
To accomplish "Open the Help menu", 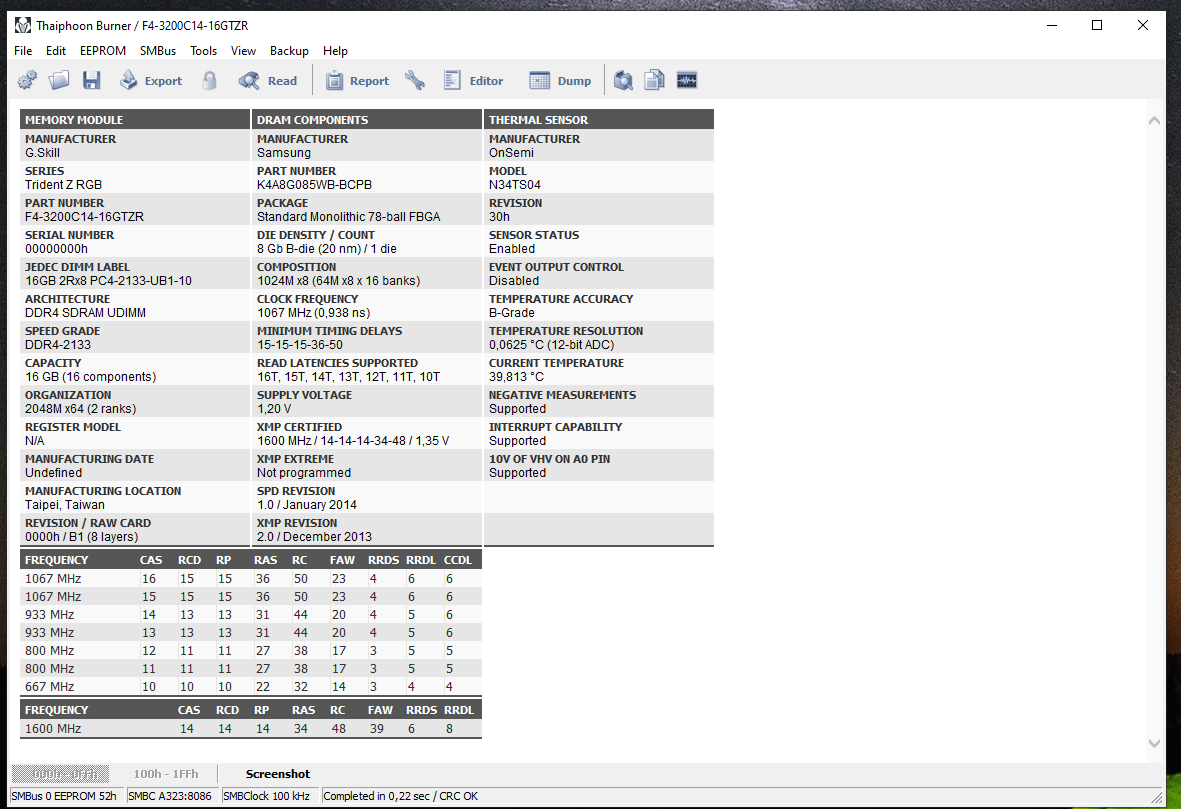I will [335, 50].
